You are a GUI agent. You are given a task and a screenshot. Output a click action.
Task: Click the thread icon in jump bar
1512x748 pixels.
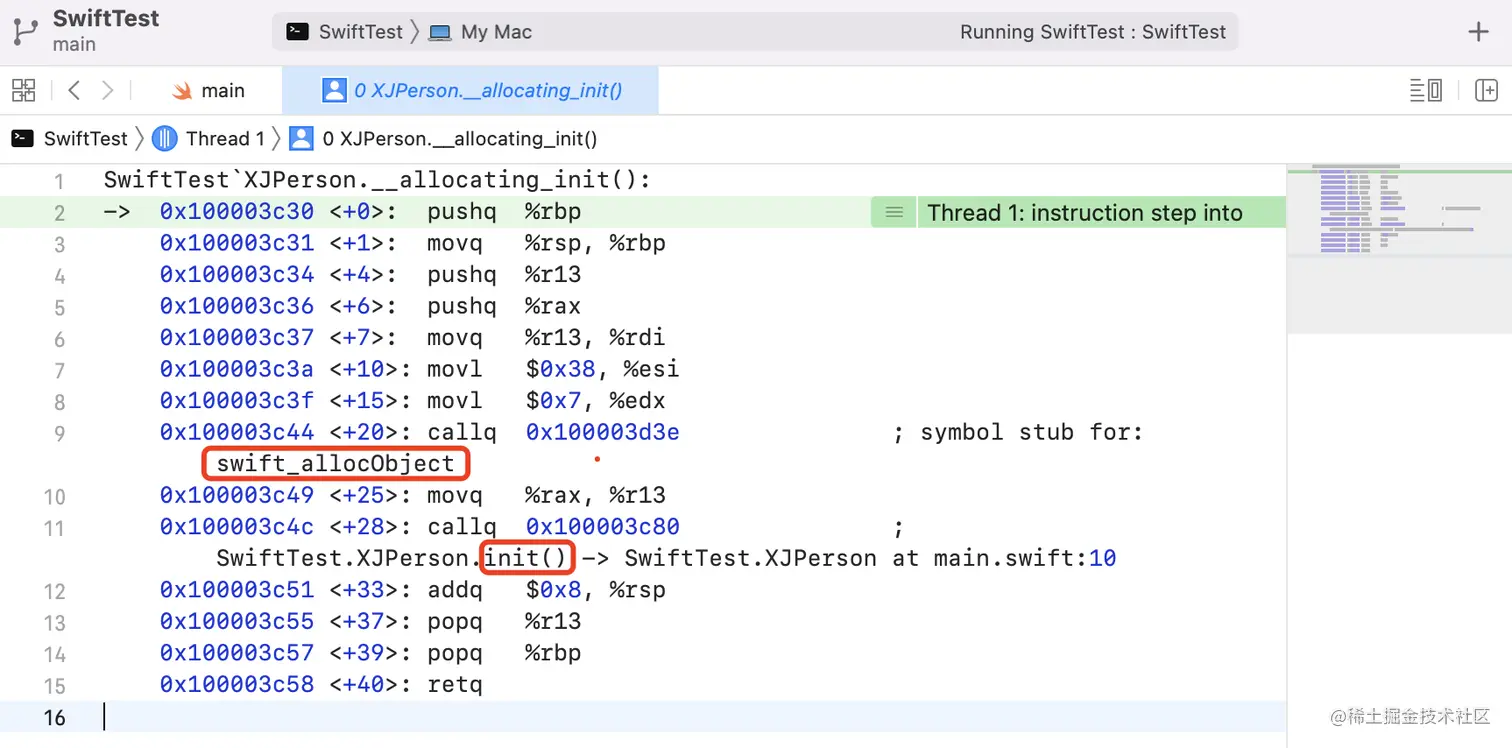[x=165, y=139]
